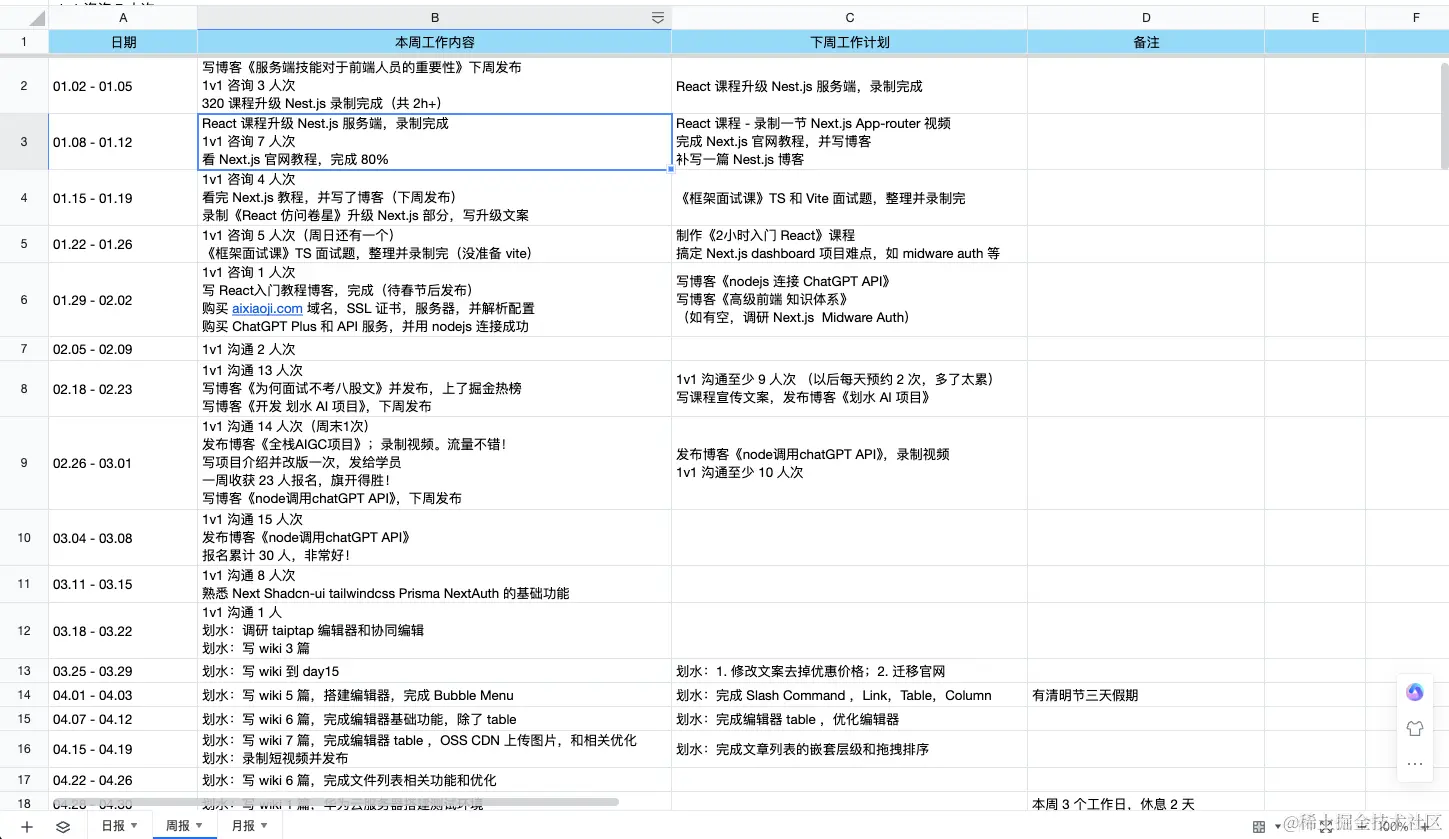Select the date cell 04.15 - 04.19

pos(123,749)
